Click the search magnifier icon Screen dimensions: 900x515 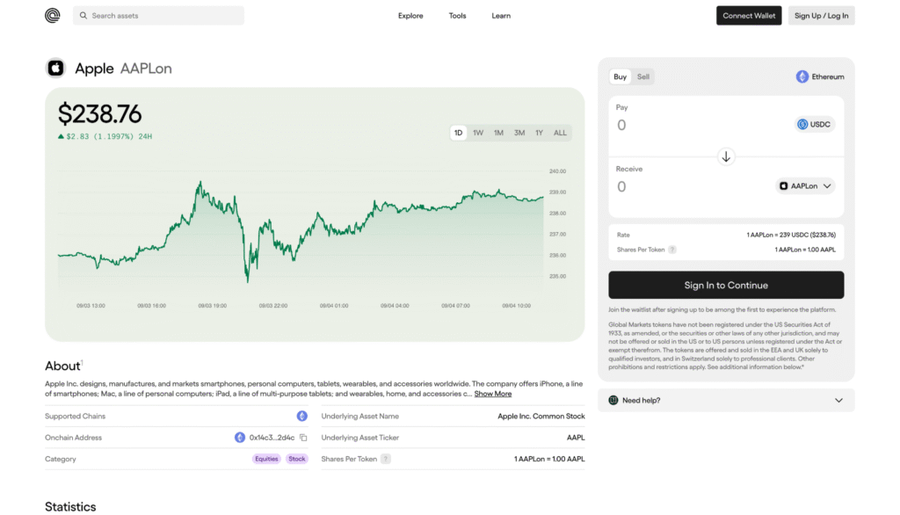point(83,16)
